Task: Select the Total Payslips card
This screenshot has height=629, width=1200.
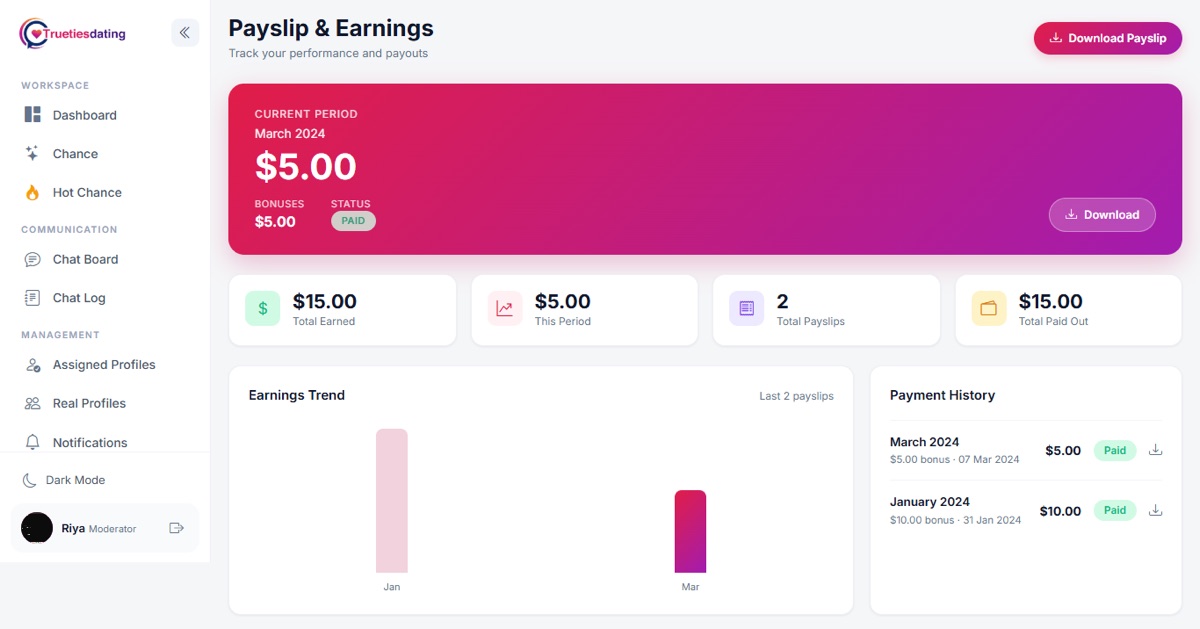Action: click(827, 310)
